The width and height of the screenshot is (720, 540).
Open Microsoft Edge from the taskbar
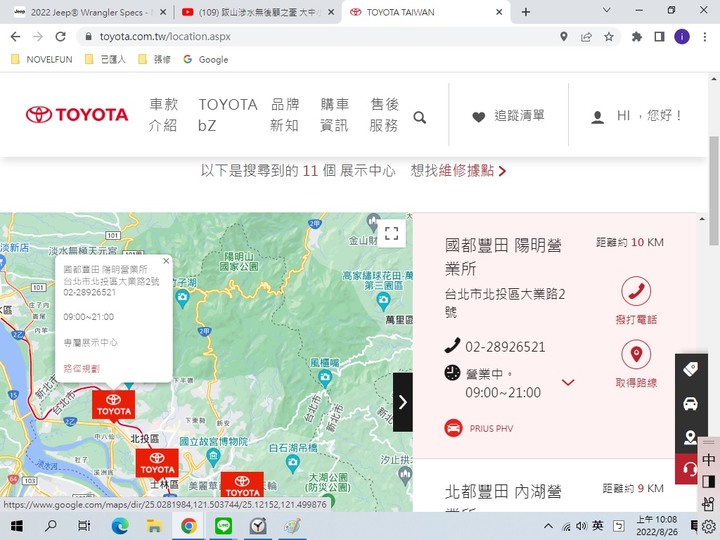tap(120, 526)
